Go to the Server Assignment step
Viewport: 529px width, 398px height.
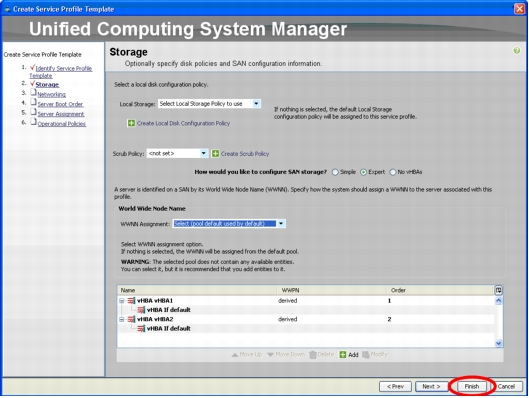tap(61, 114)
